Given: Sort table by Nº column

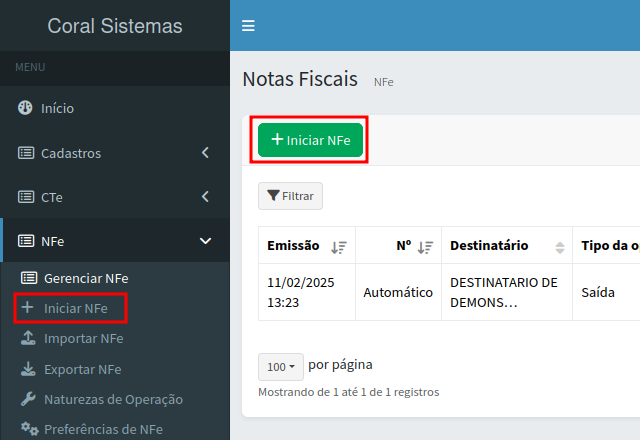Looking at the screenshot, I should pos(425,246).
